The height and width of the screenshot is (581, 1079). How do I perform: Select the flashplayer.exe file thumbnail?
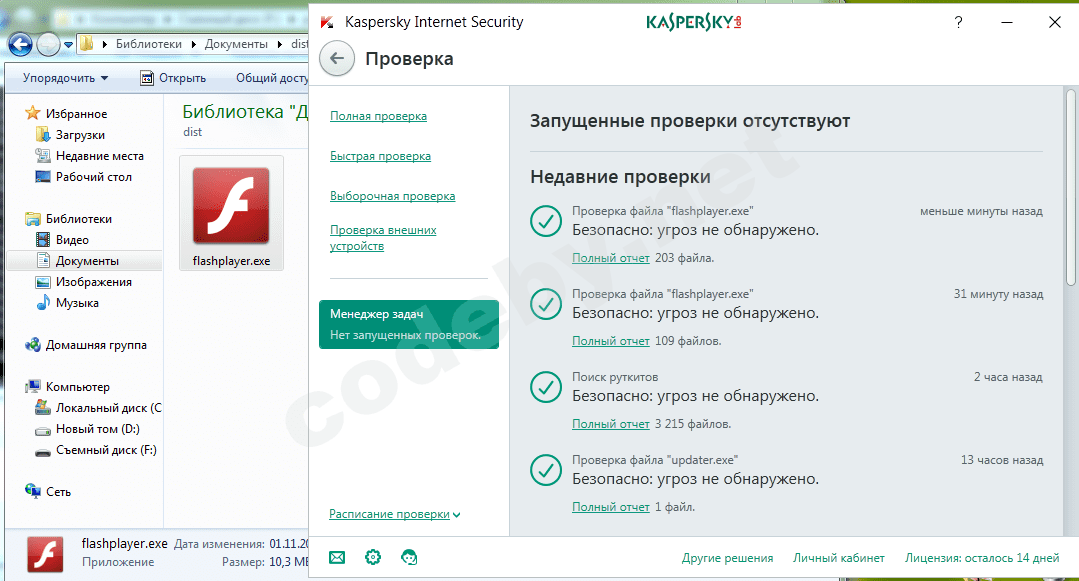coord(231,206)
